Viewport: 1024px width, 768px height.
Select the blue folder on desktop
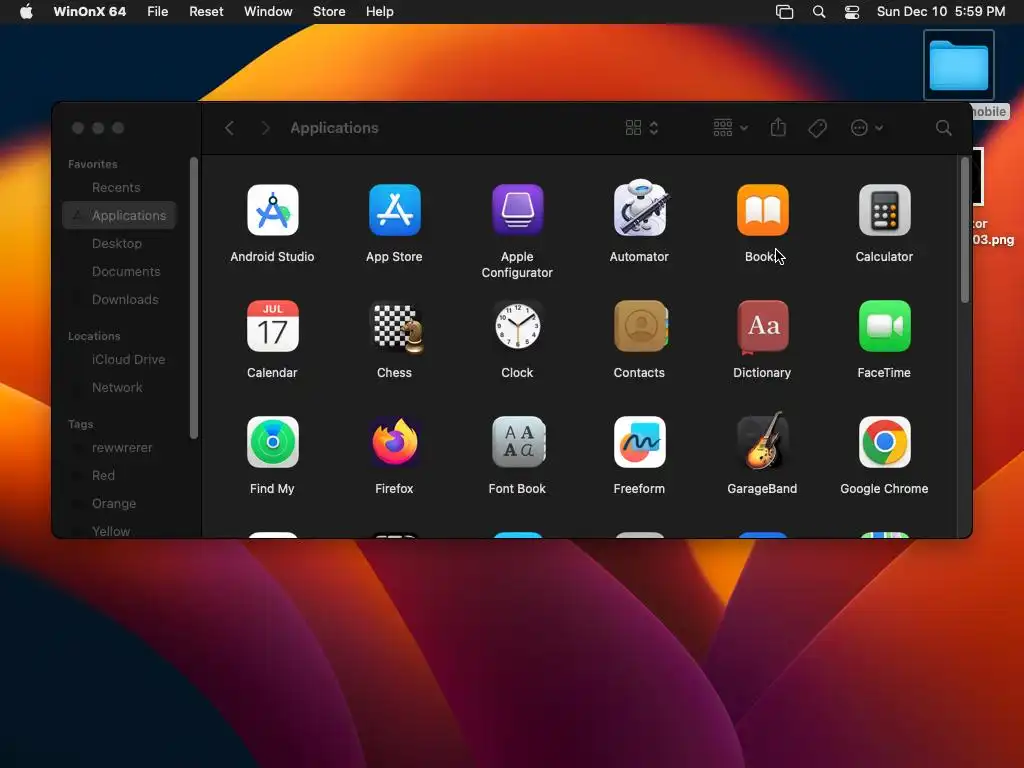(x=959, y=65)
